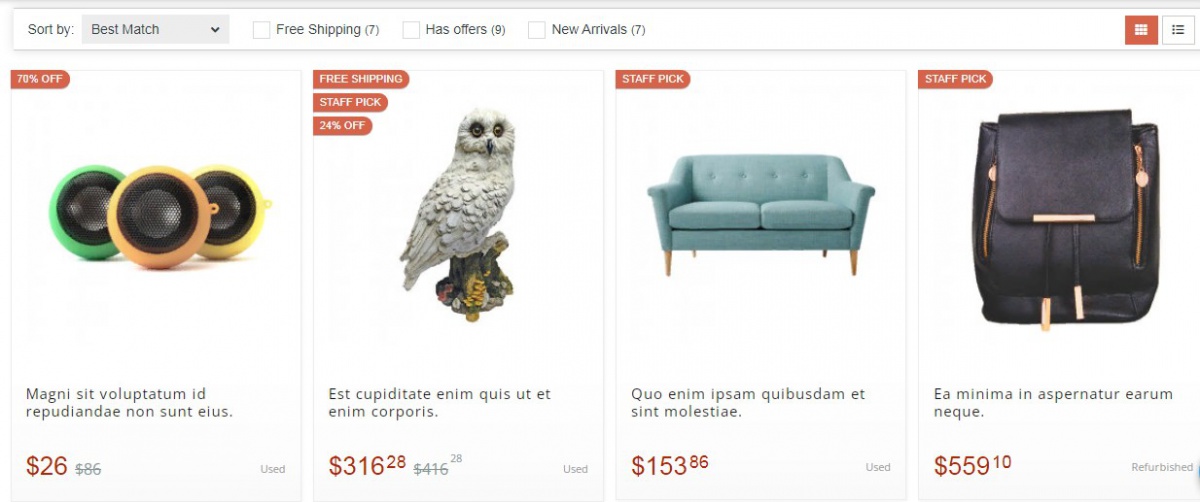Open "Magni sit voluptatum id repudiandae" product link
The height and width of the screenshot is (502, 1200).
(129, 403)
